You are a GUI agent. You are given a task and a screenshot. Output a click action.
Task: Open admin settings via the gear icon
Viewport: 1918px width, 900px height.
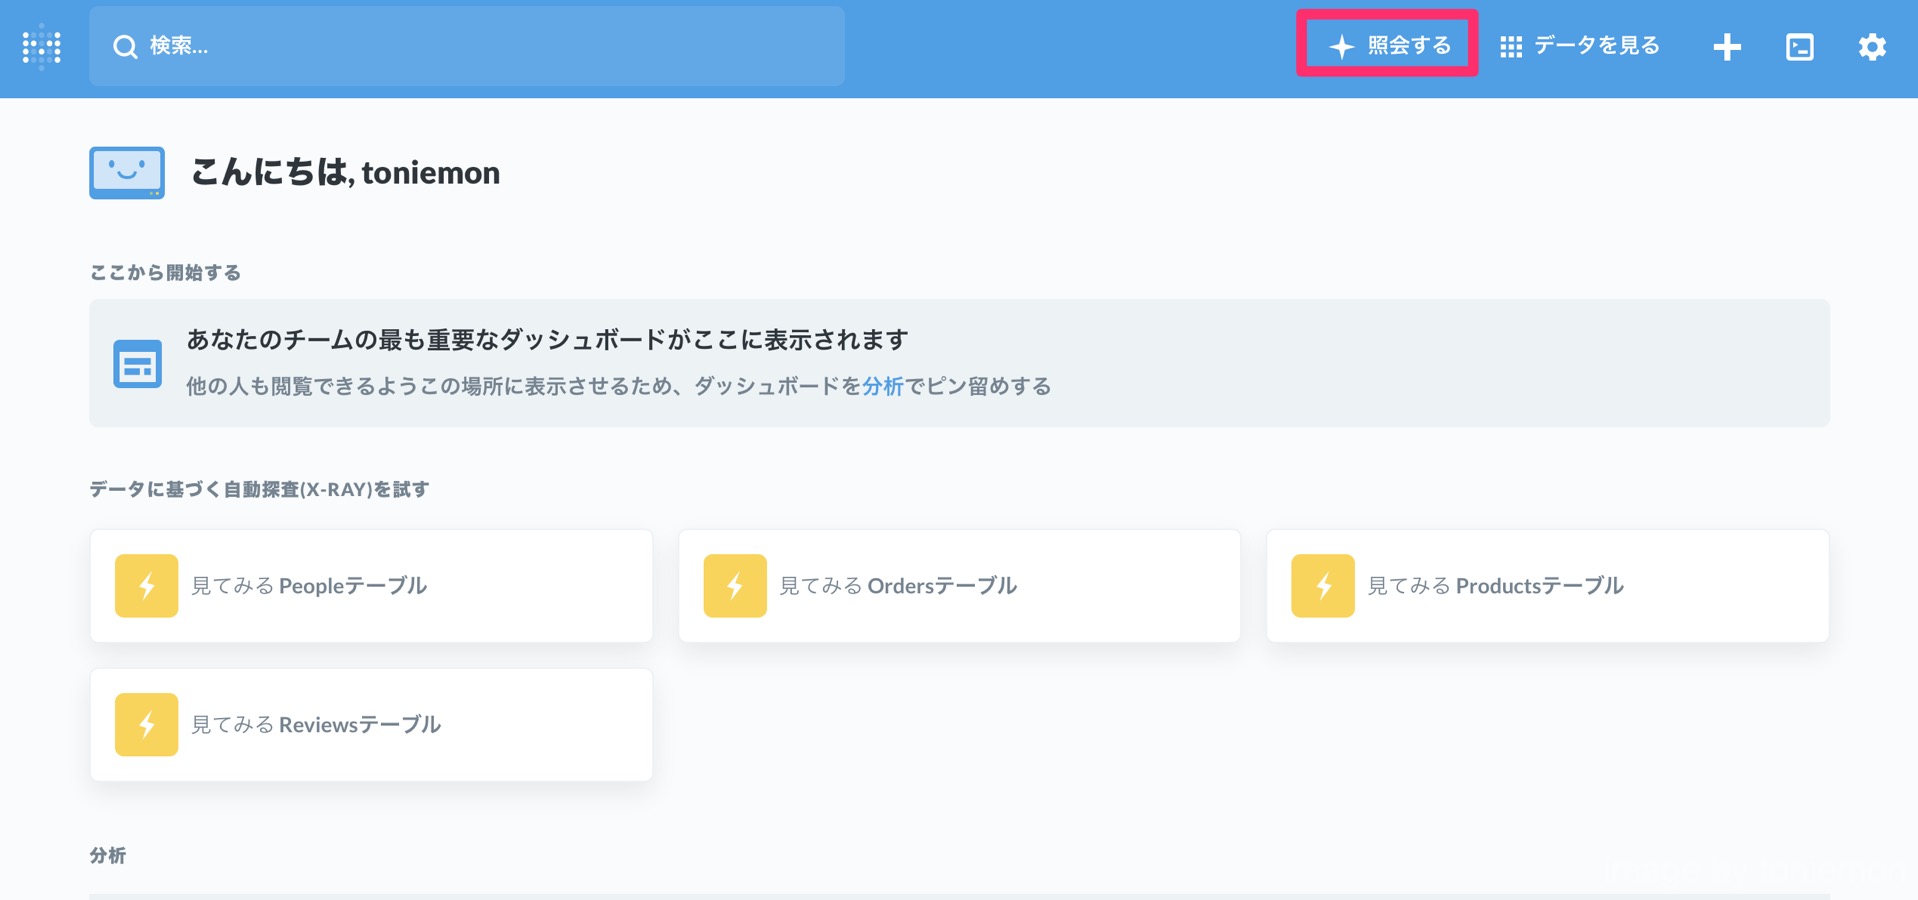1872,46
